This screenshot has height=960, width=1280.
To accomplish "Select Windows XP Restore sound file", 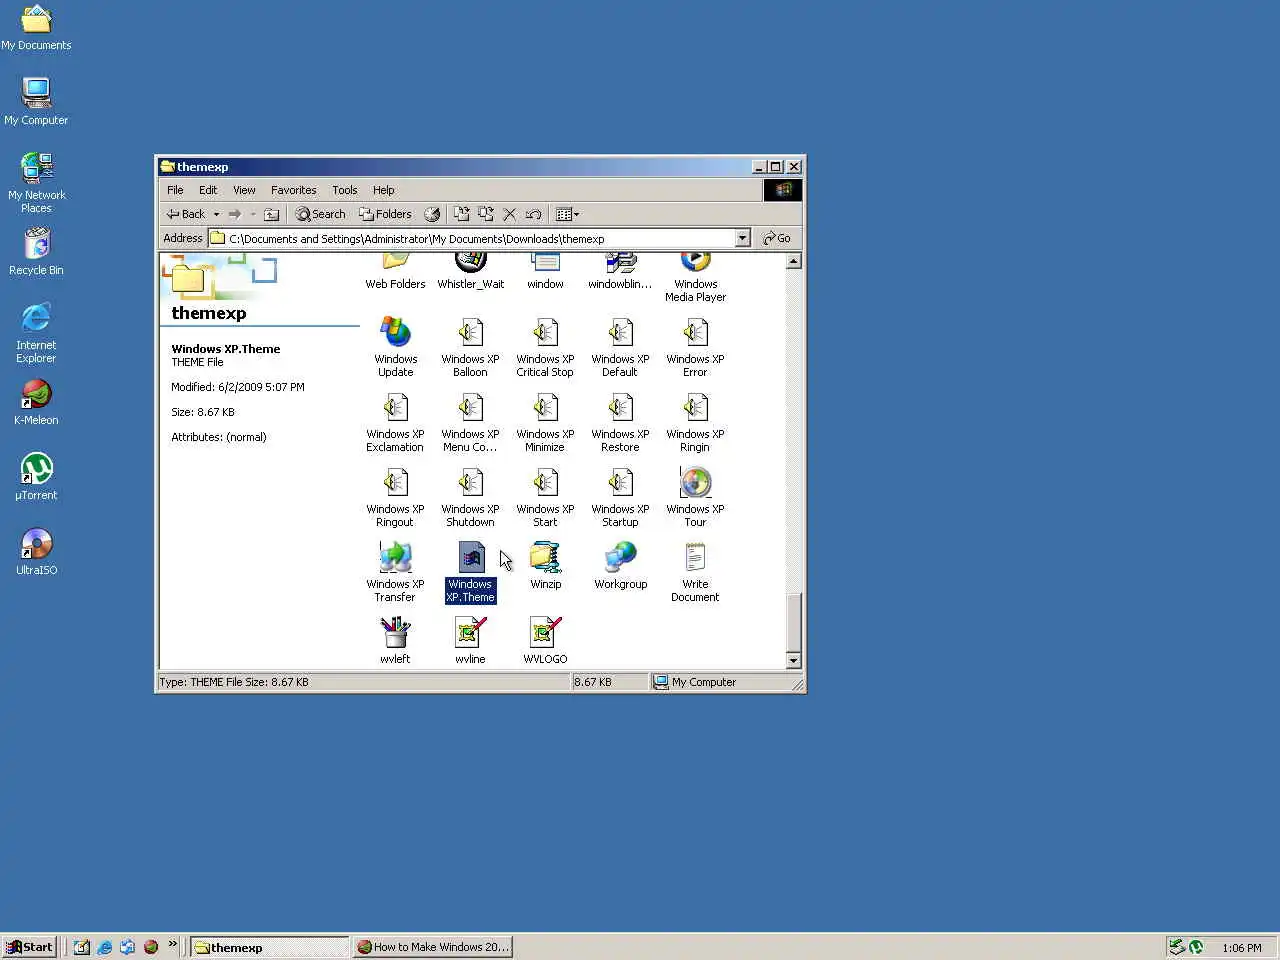I will [621, 422].
